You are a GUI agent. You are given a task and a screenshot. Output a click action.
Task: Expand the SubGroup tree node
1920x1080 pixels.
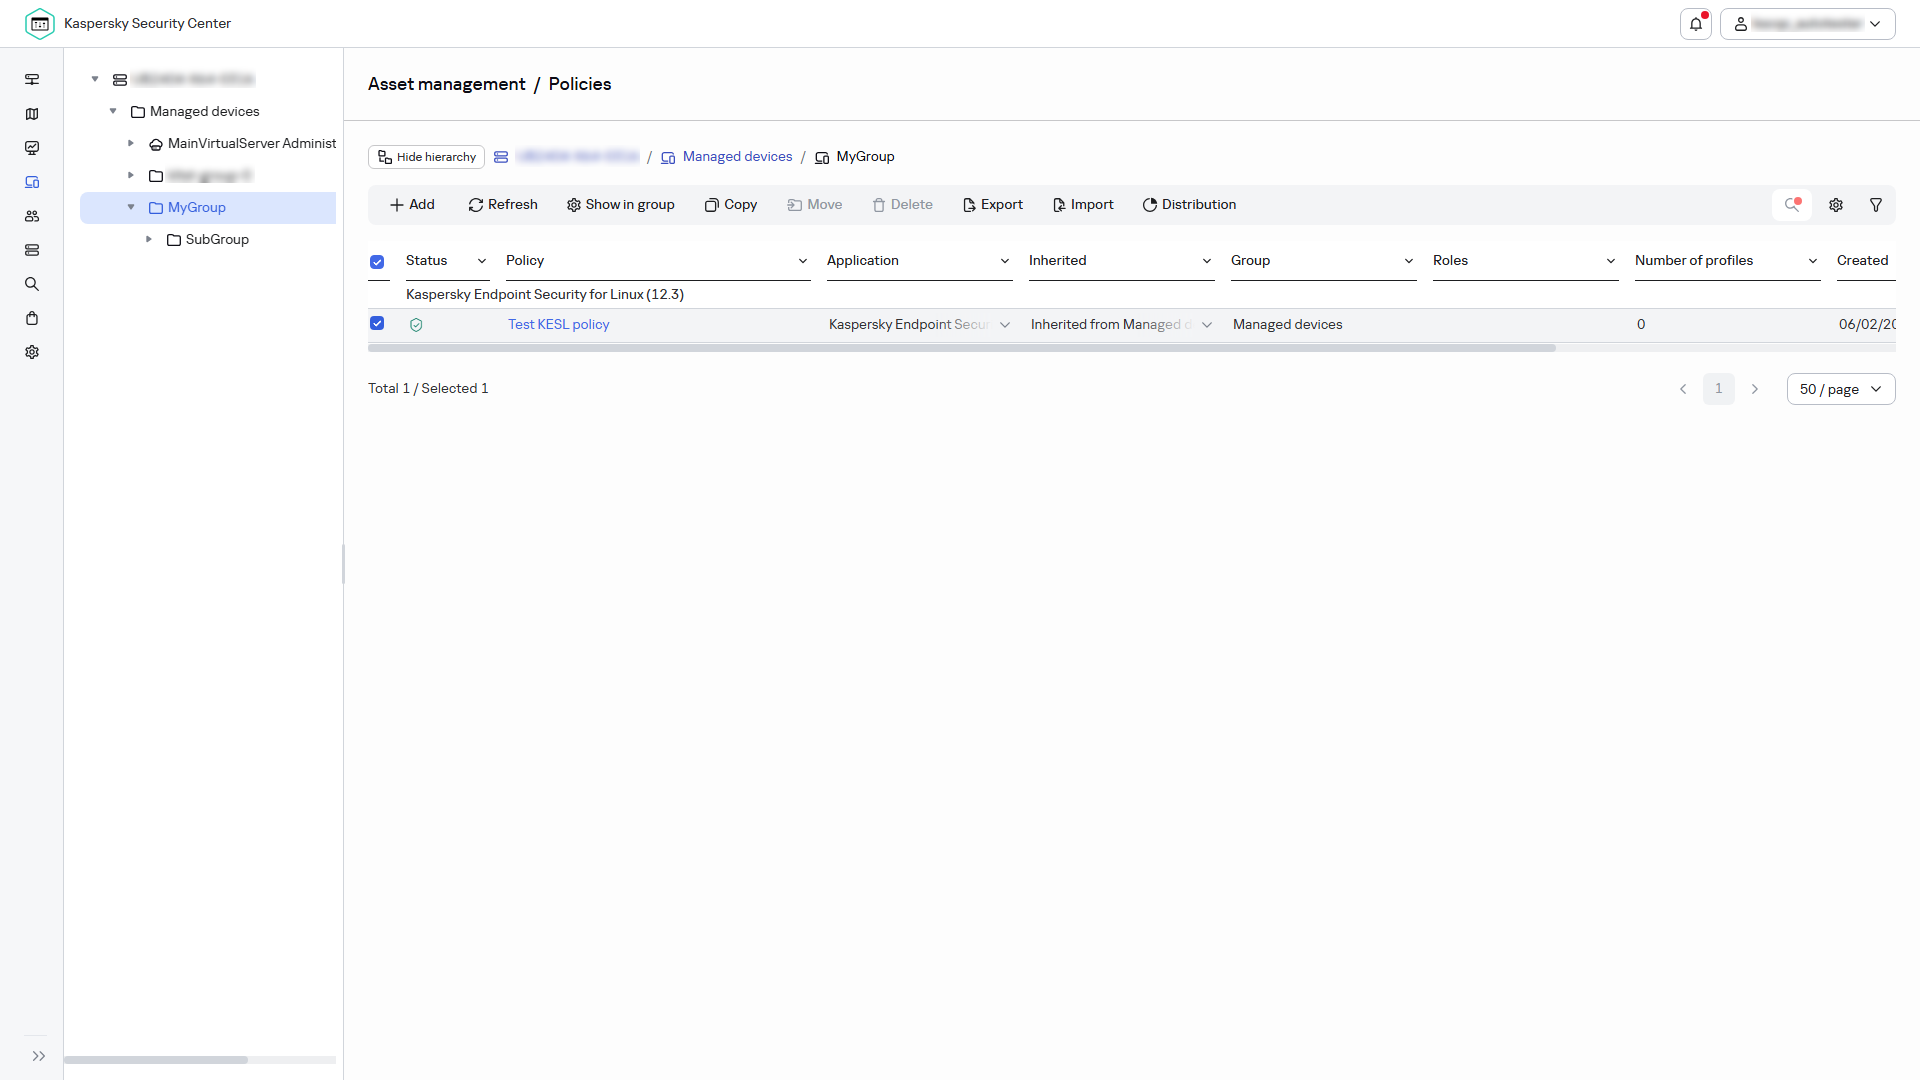[149, 239]
